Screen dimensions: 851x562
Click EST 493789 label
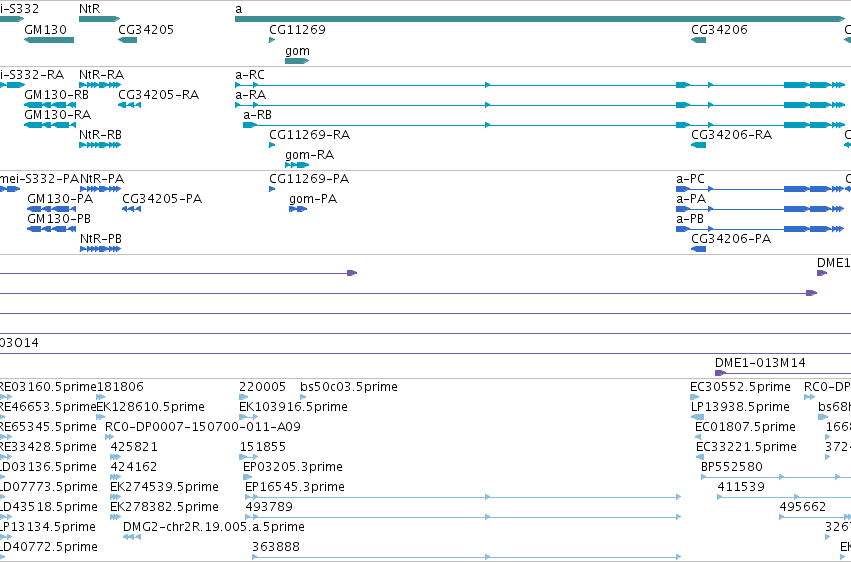click(x=269, y=507)
